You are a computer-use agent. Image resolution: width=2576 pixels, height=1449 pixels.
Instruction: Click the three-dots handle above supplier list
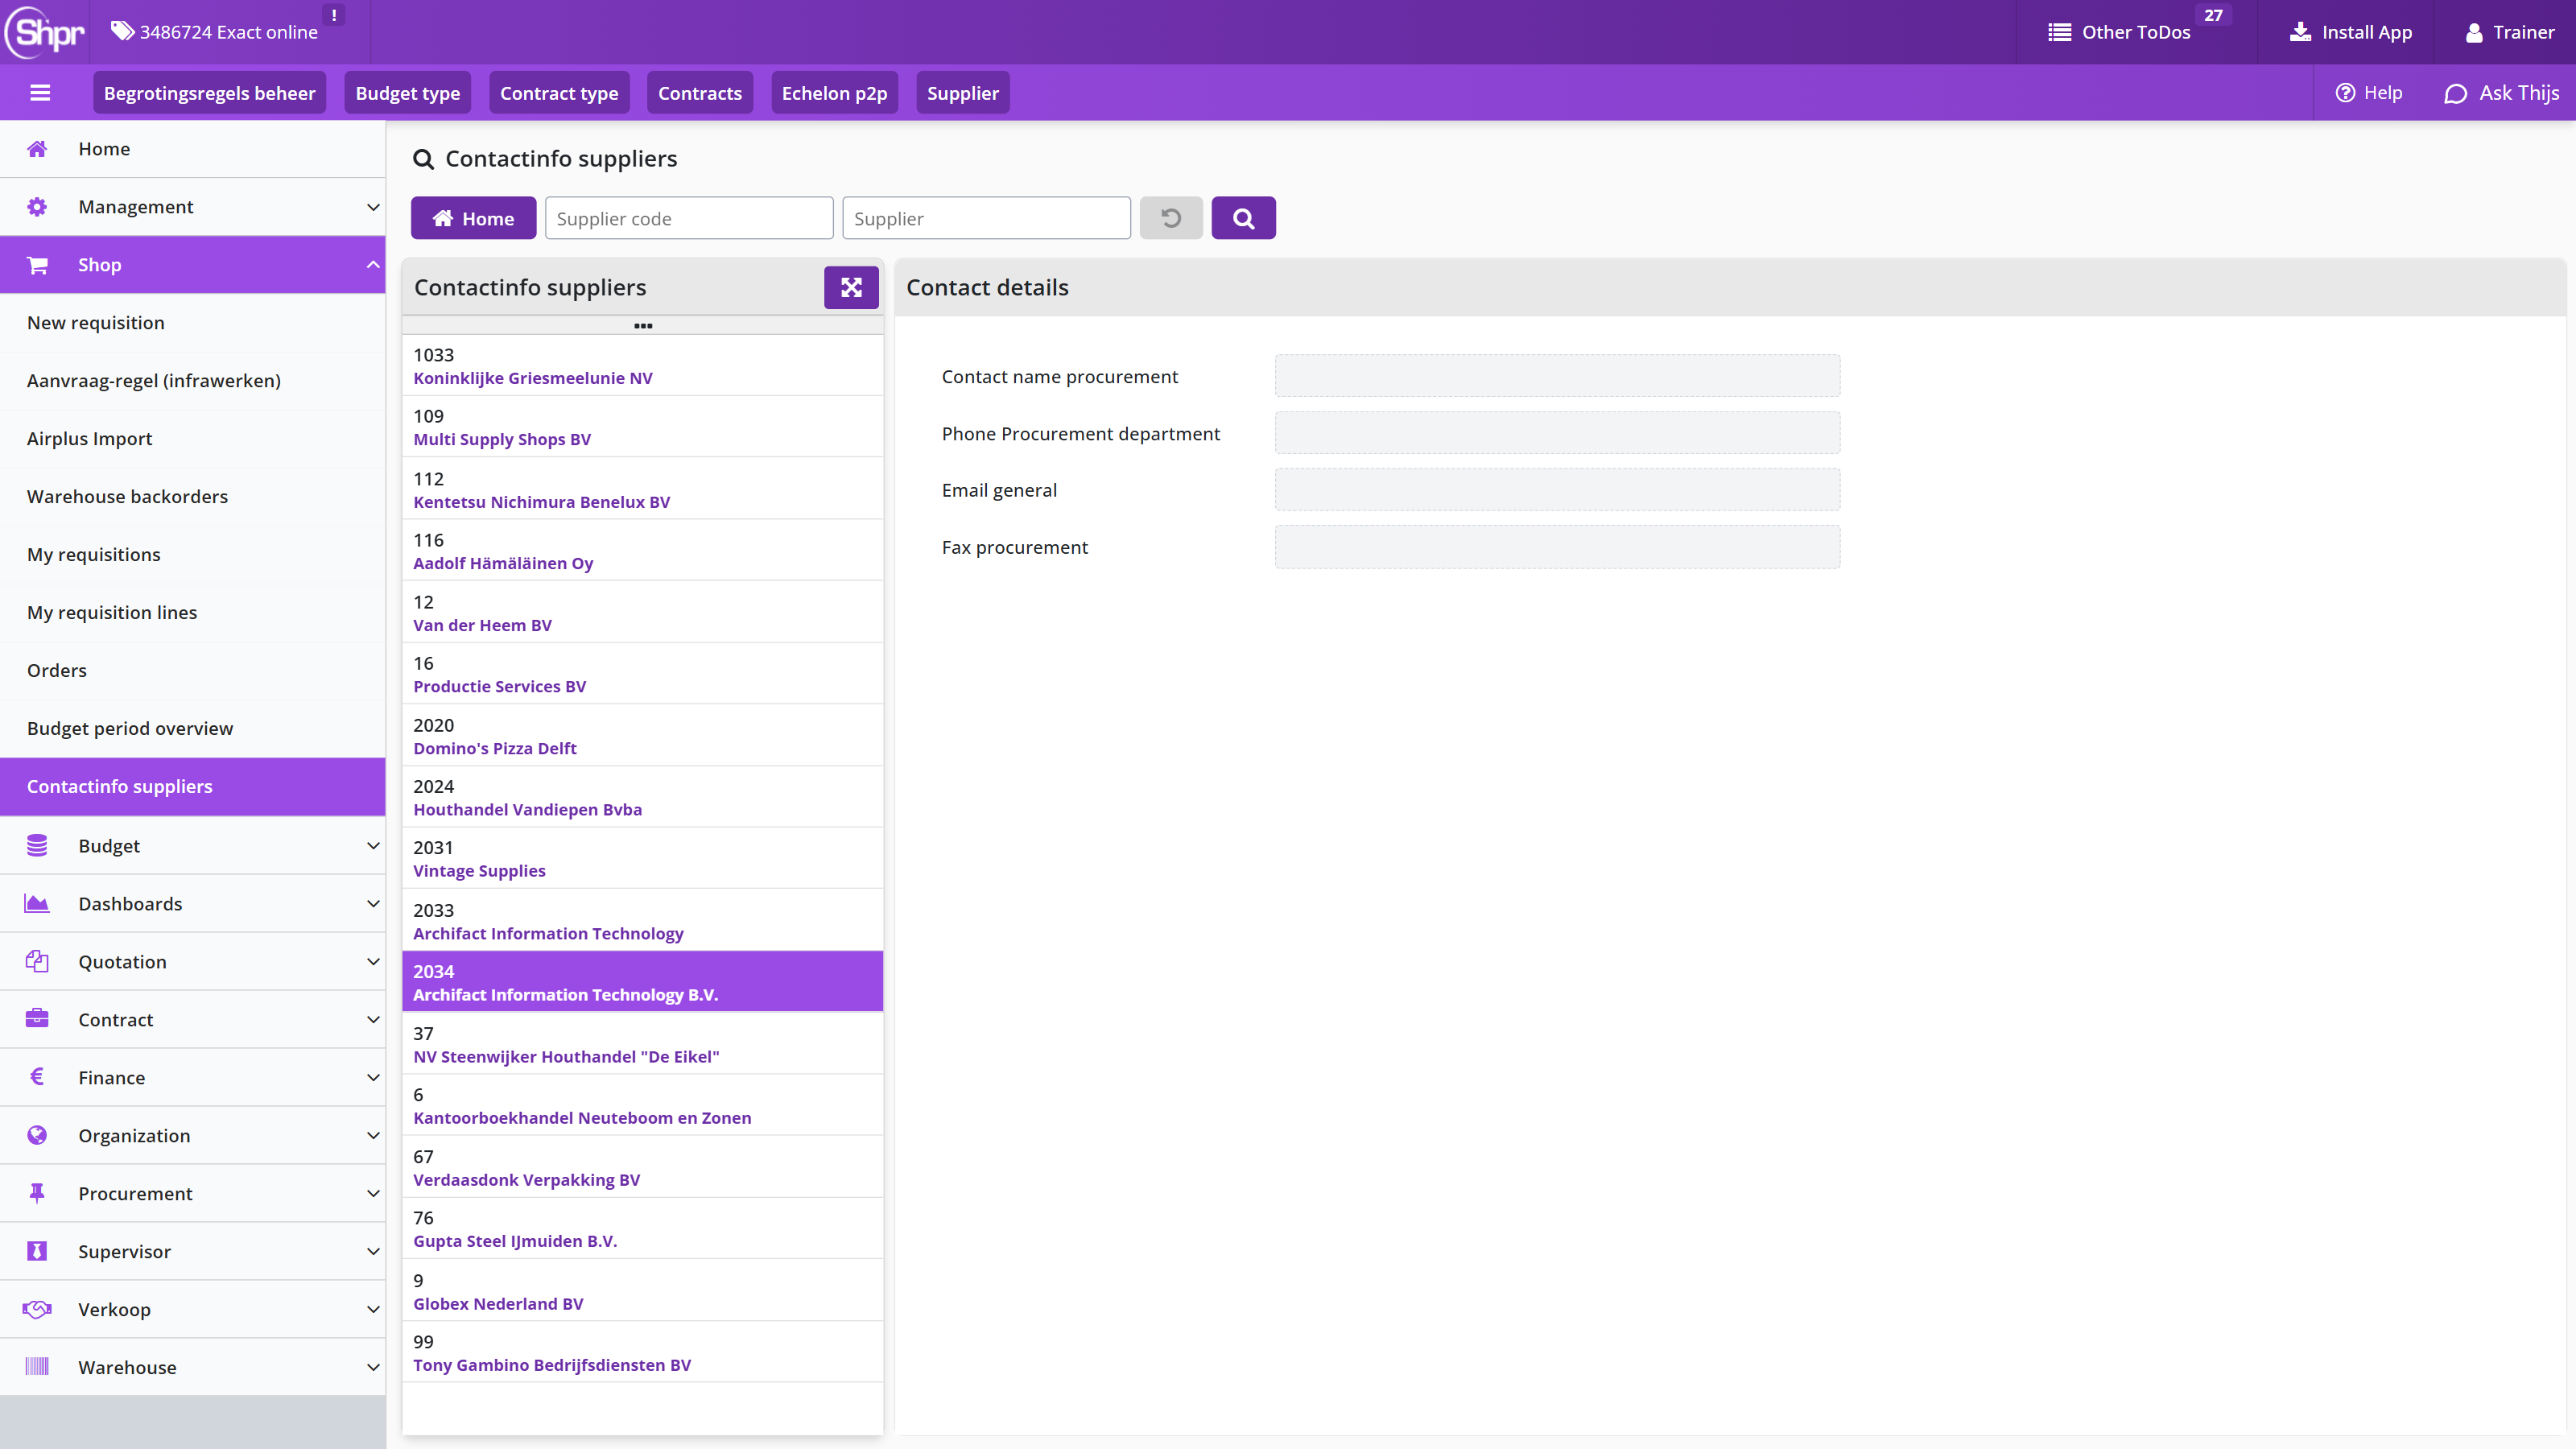click(x=643, y=326)
